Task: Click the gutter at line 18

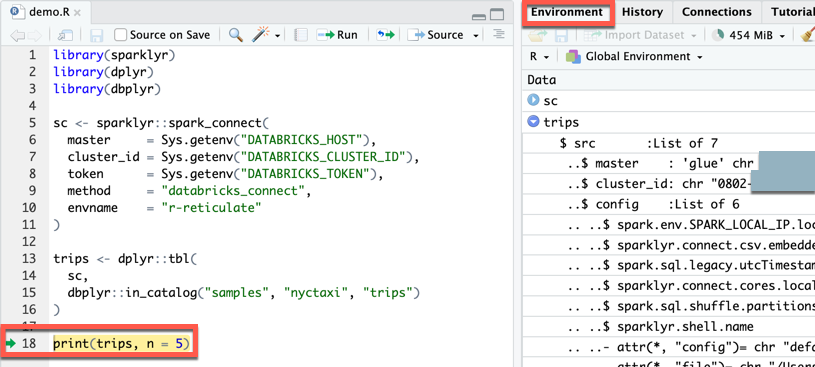Action: point(24,343)
